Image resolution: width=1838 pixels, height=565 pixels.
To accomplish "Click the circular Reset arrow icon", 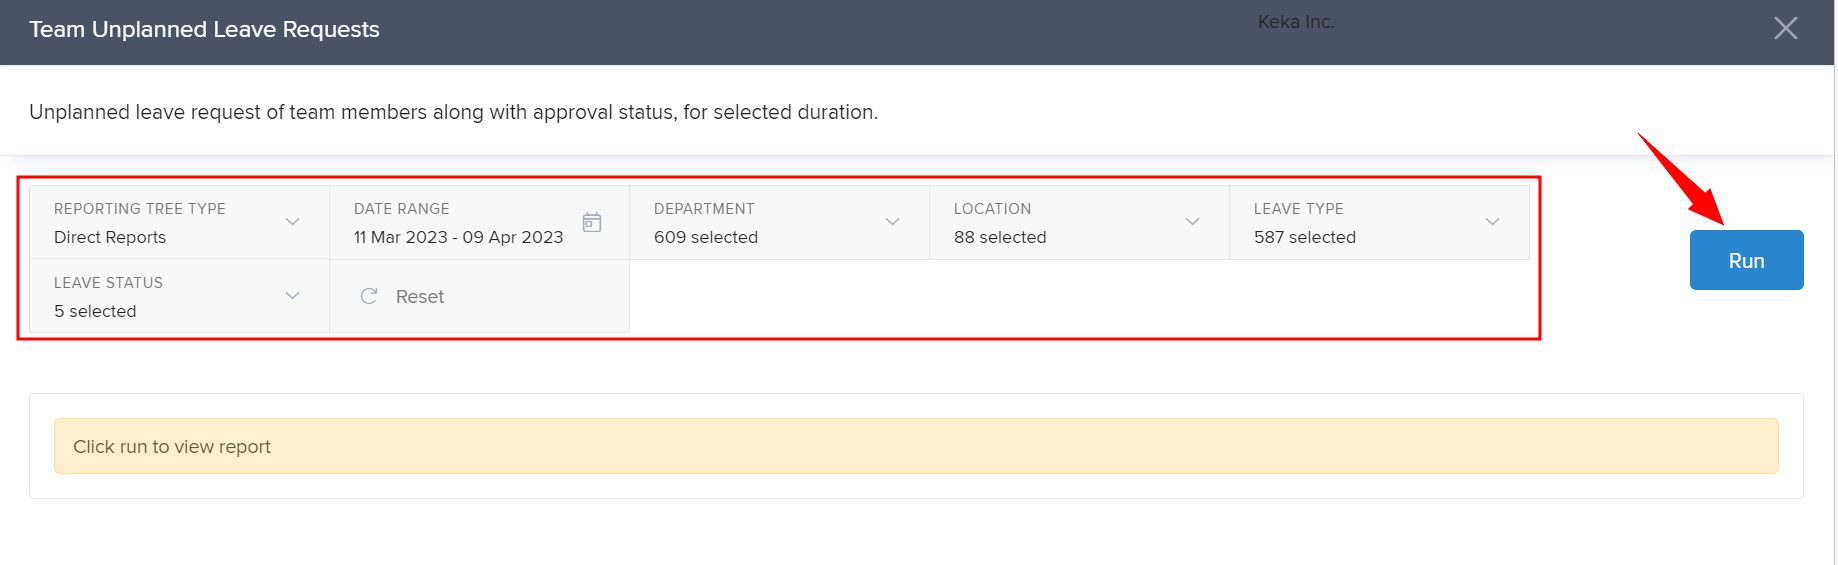I will [369, 296].
